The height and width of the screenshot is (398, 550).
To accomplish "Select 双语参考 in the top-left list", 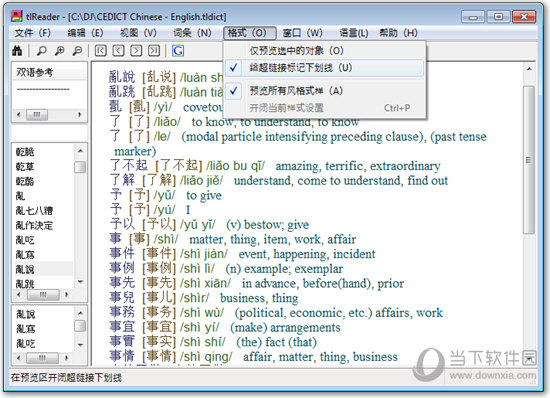I will (x=35, y=72).
